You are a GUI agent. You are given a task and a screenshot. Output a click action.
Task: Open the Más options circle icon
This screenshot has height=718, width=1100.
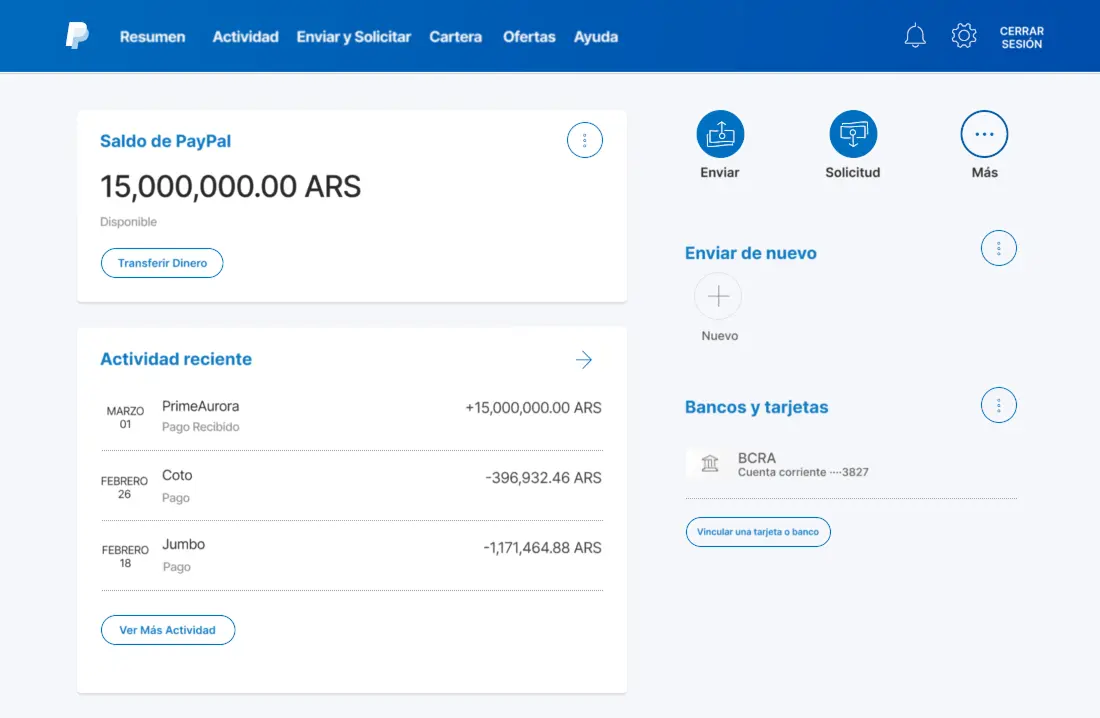point(984,134)
